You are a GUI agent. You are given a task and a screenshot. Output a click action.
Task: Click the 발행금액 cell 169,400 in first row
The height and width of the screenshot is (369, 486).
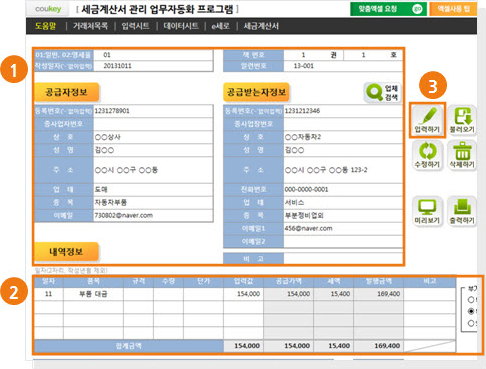point(379,294)
